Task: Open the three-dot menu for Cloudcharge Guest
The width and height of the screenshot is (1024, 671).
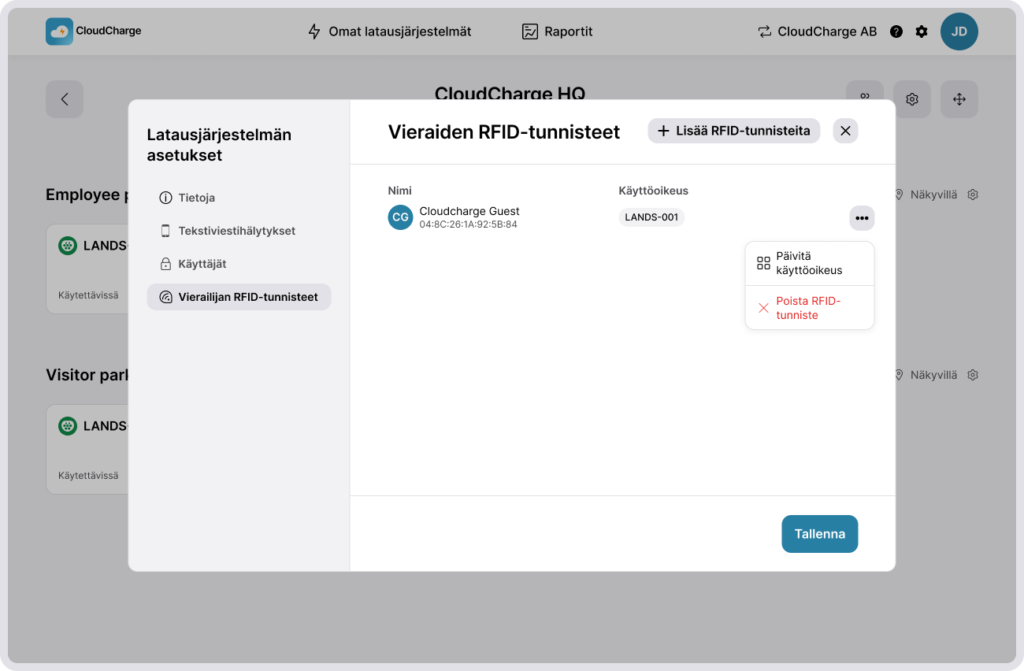Action: [x=861, y=218]
